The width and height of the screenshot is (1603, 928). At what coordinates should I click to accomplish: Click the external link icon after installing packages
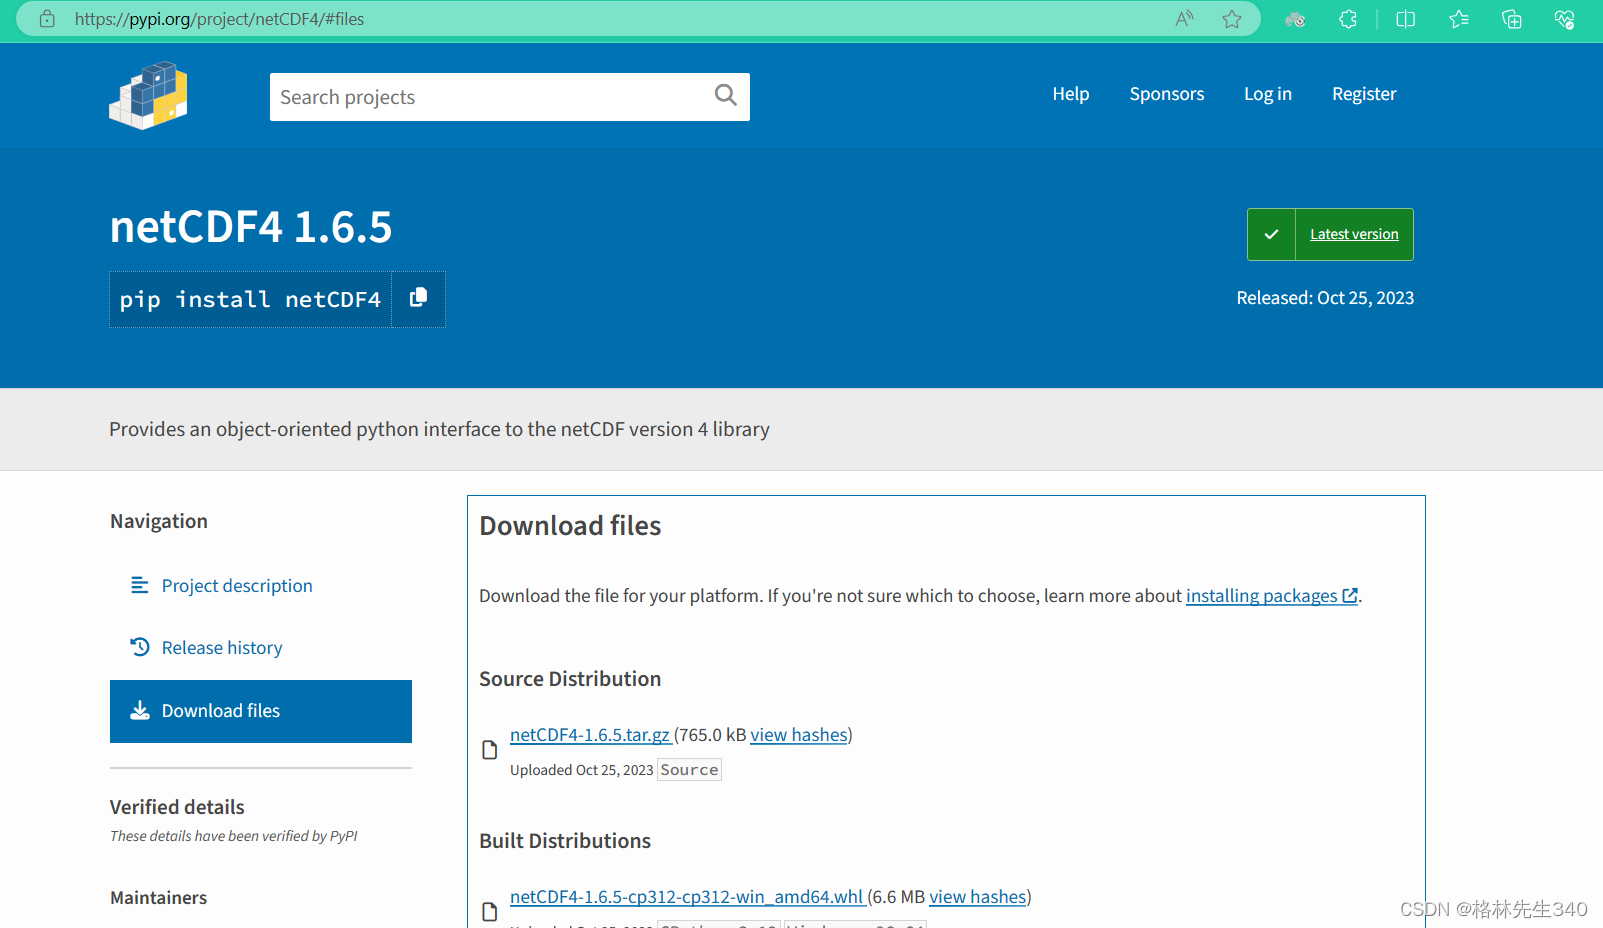[x=1350, y=595]
